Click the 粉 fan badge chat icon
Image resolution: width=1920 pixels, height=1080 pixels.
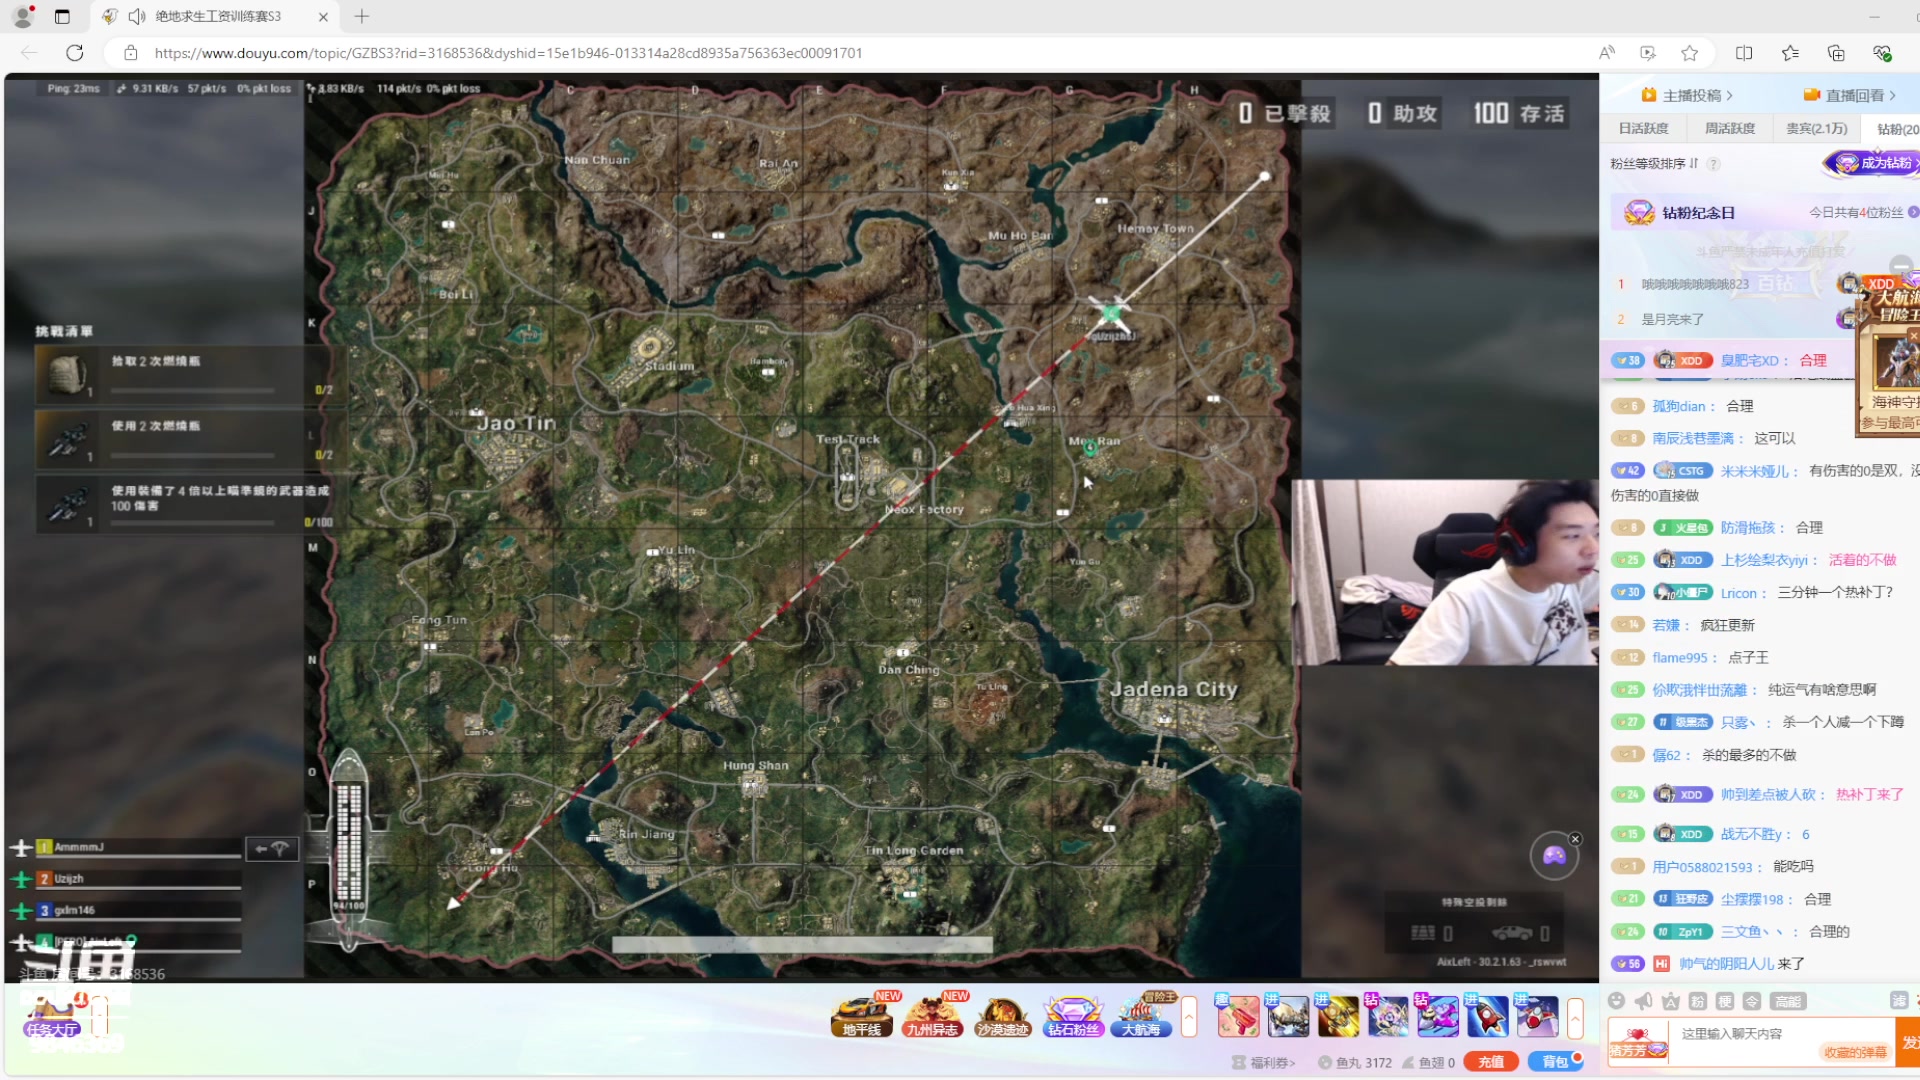(1697, 1001)
